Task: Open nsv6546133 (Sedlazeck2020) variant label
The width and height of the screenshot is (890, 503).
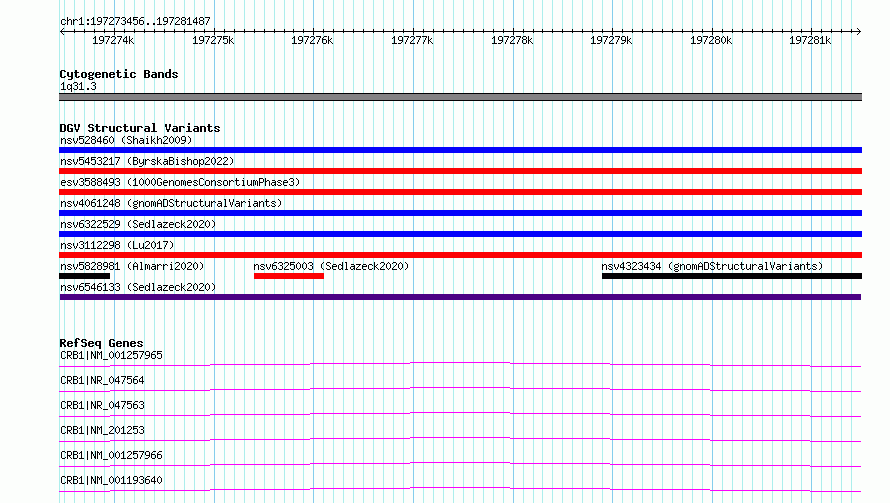Action: [138, 287]
